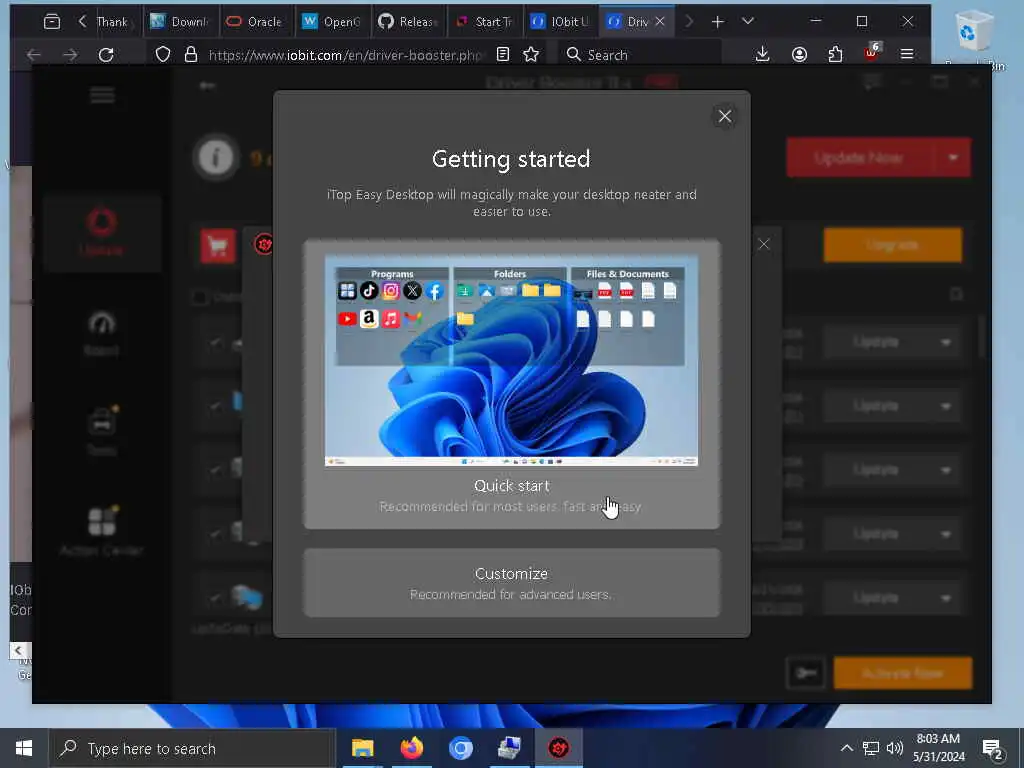Viewport: 1024px width, 768px height.
Task: Choose the Customize option
Action: tap(511, 583)
